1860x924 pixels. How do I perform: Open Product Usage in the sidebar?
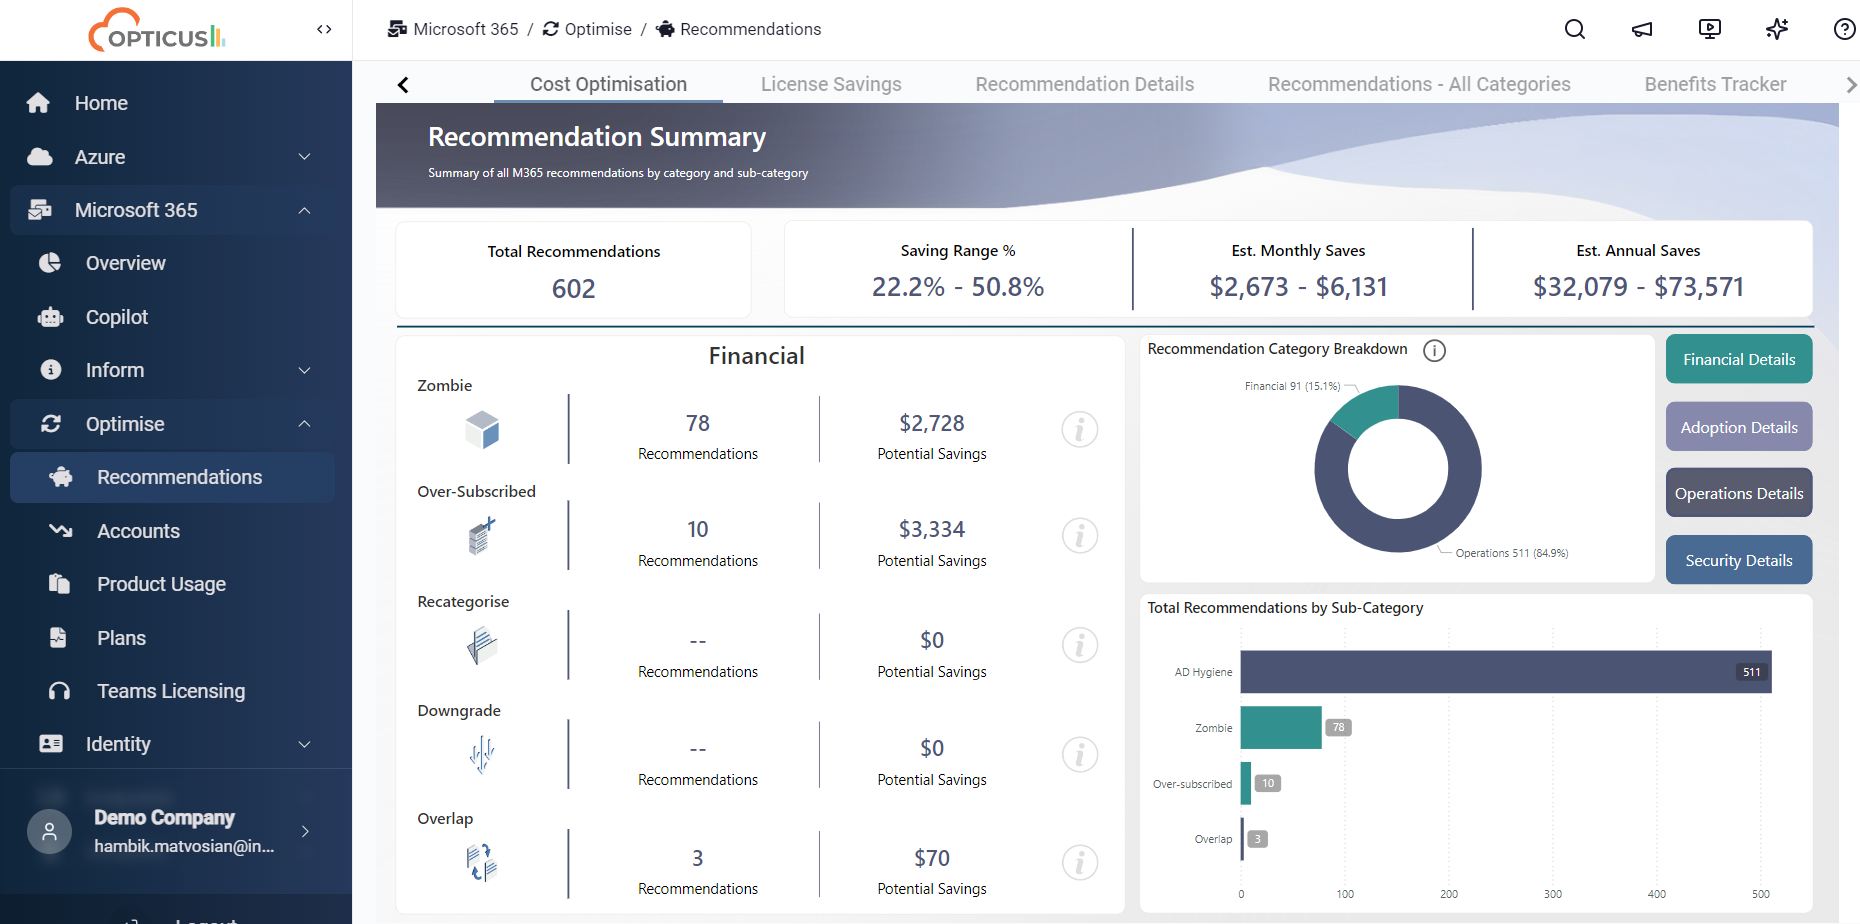(x=161, y=584)
